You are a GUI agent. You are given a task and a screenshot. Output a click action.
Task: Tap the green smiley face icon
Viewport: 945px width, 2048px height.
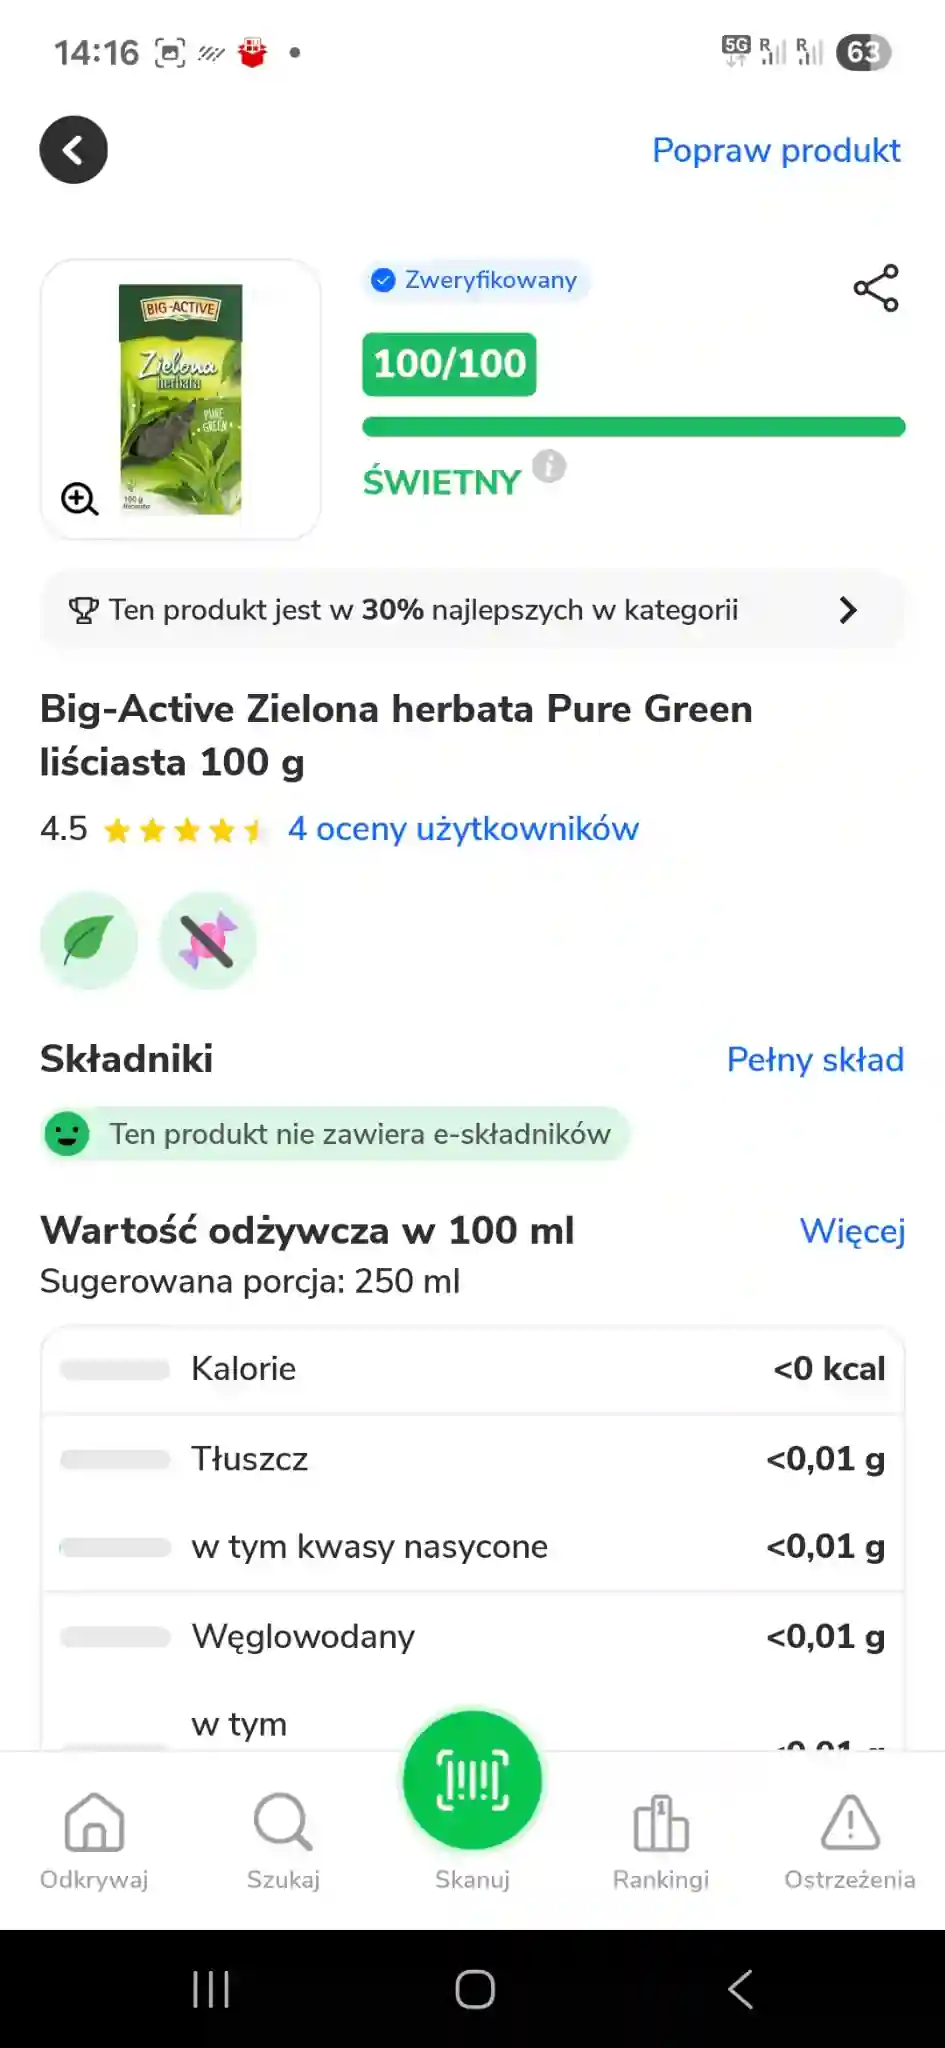67,1134
